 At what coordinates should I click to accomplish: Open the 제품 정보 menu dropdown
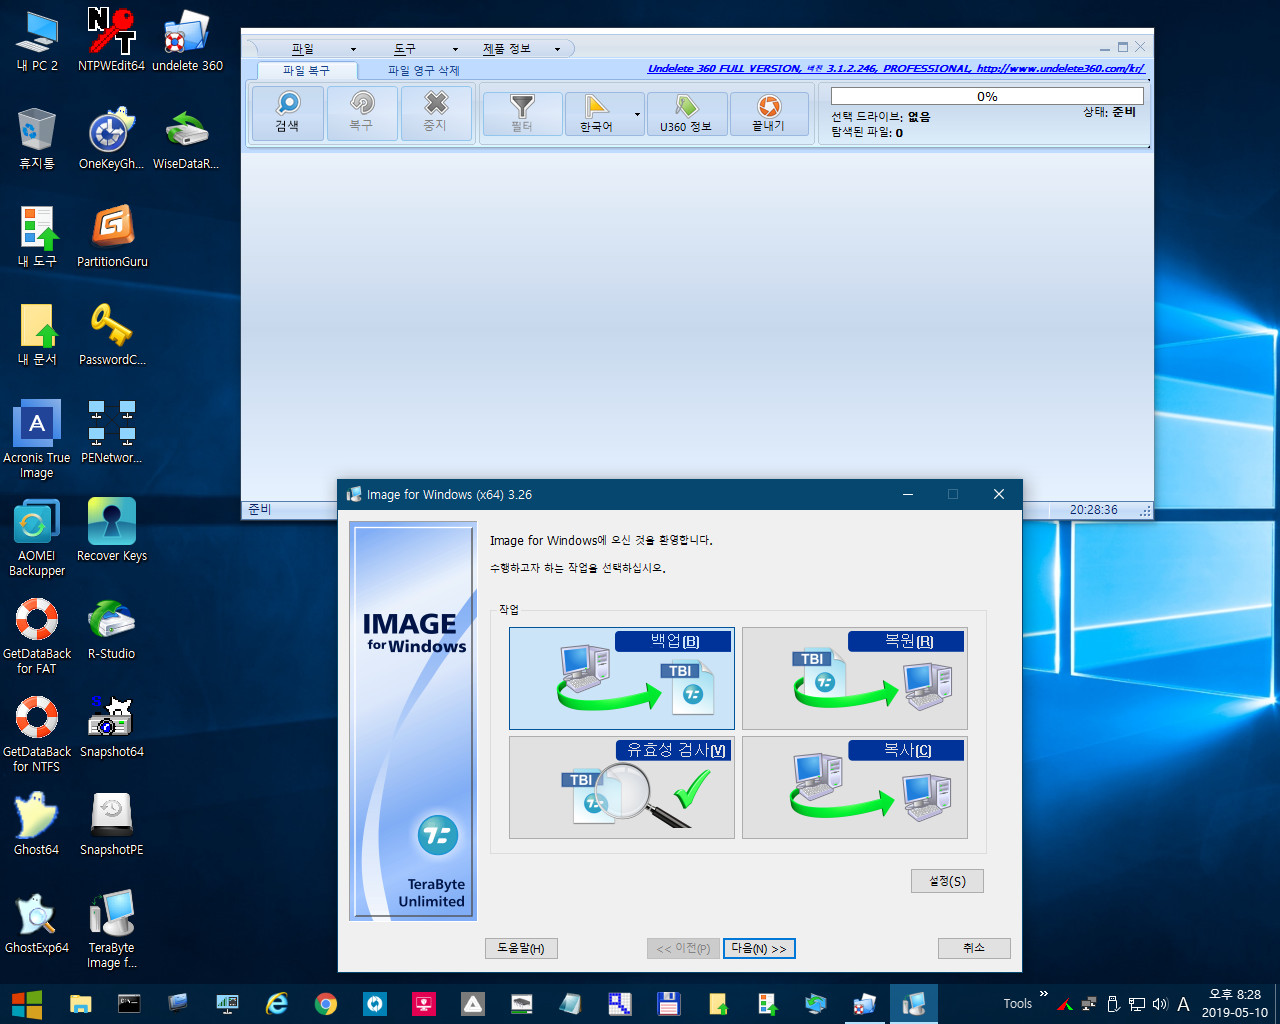(522, 48)
